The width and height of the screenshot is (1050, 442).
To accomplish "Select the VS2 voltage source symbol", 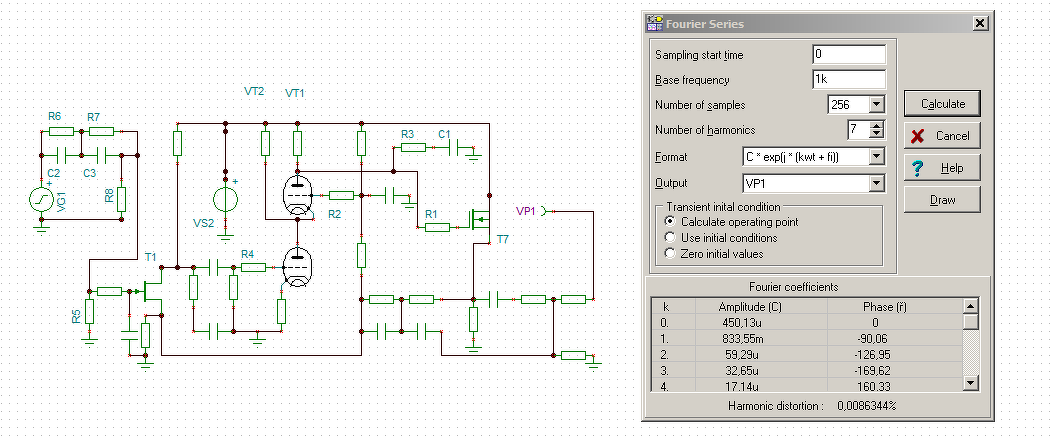I will point(225,200).
